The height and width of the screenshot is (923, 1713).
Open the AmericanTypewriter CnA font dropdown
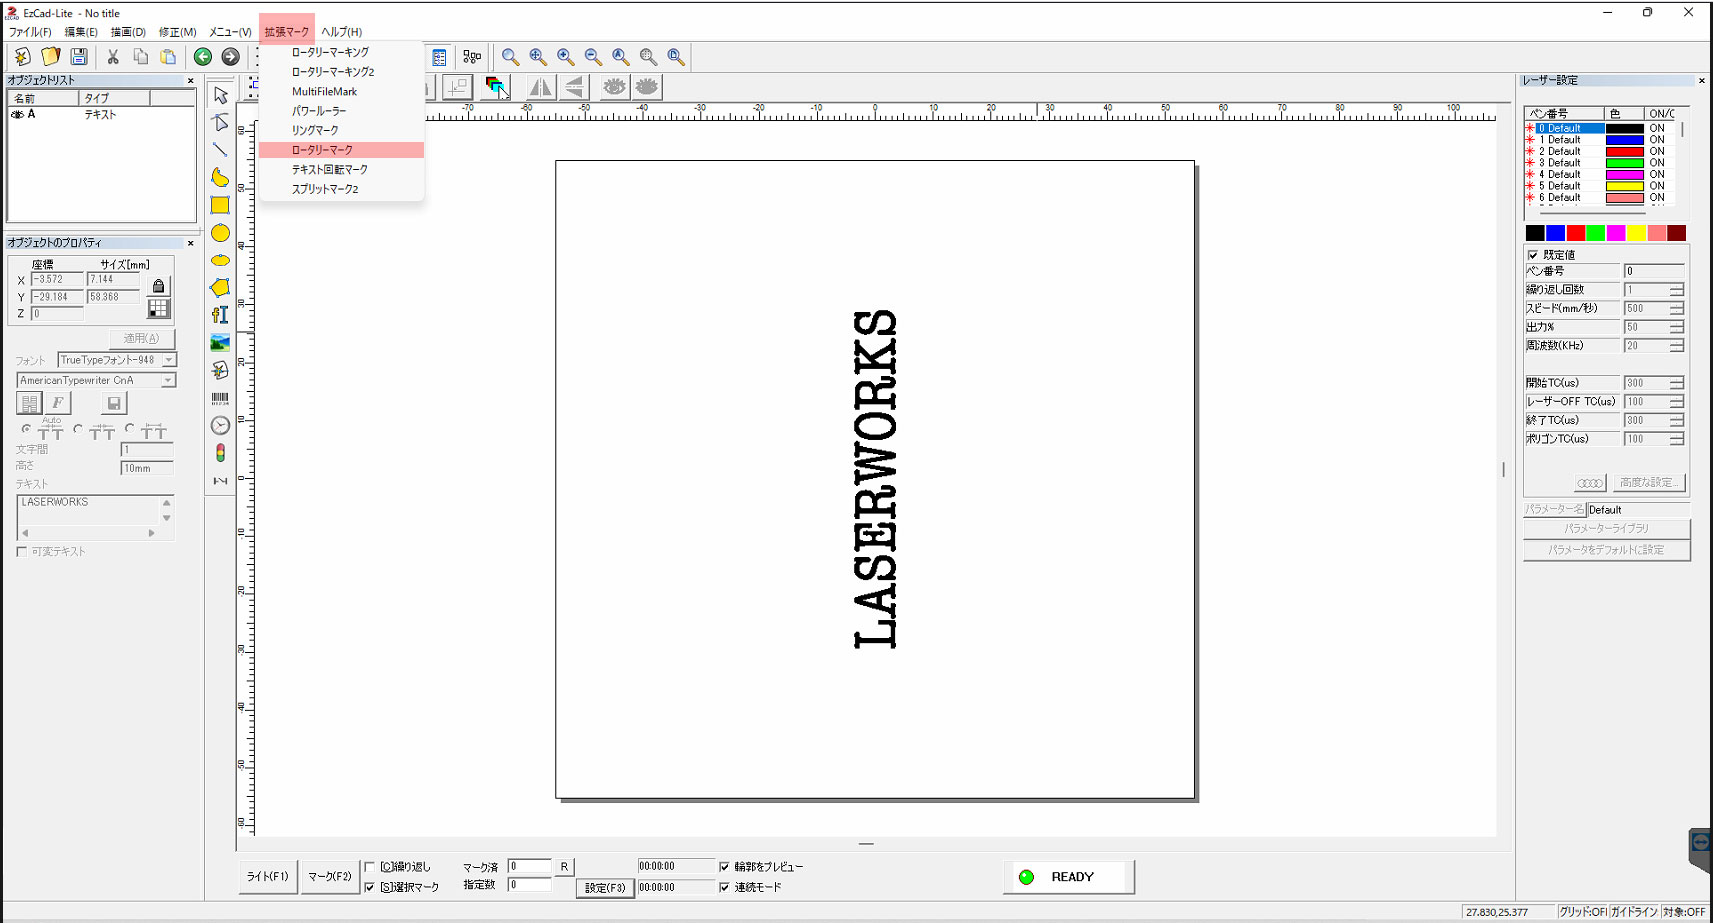tap(168, 381)
